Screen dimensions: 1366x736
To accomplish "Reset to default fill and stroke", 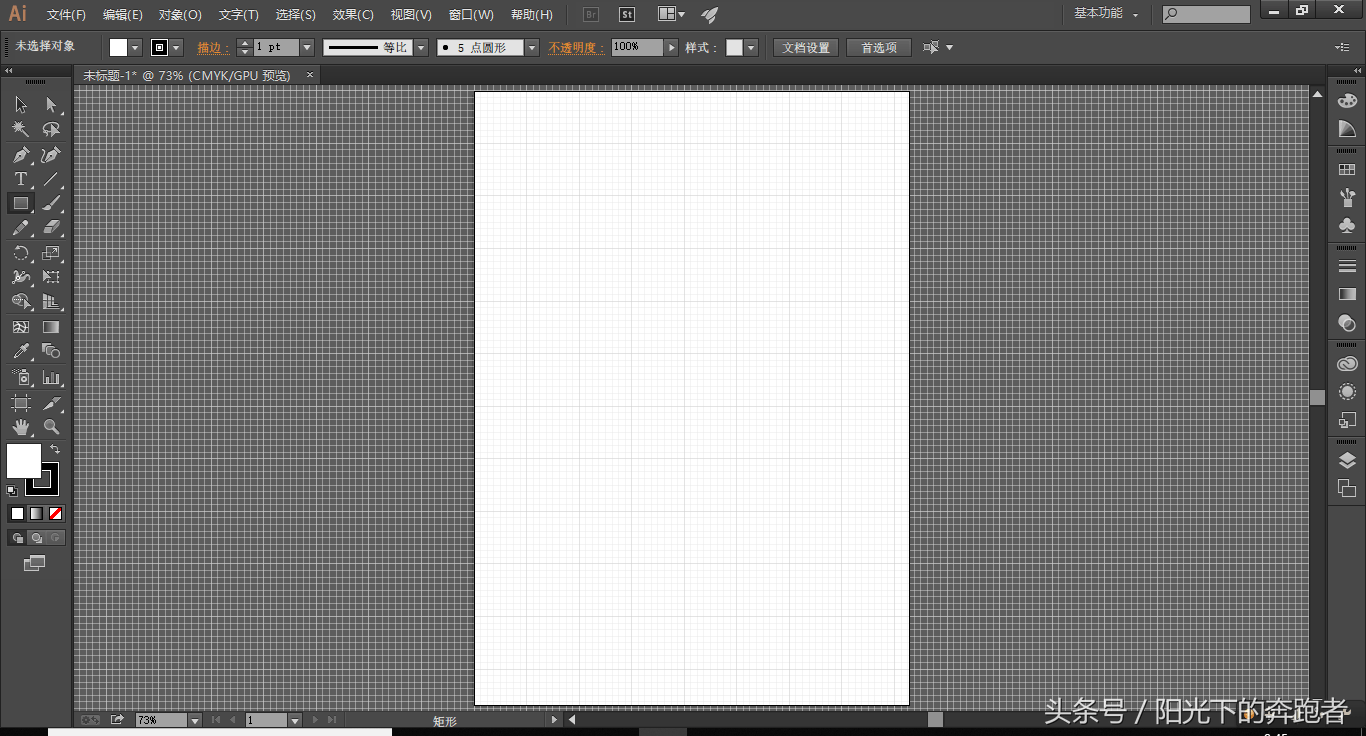I will point(12,491).
